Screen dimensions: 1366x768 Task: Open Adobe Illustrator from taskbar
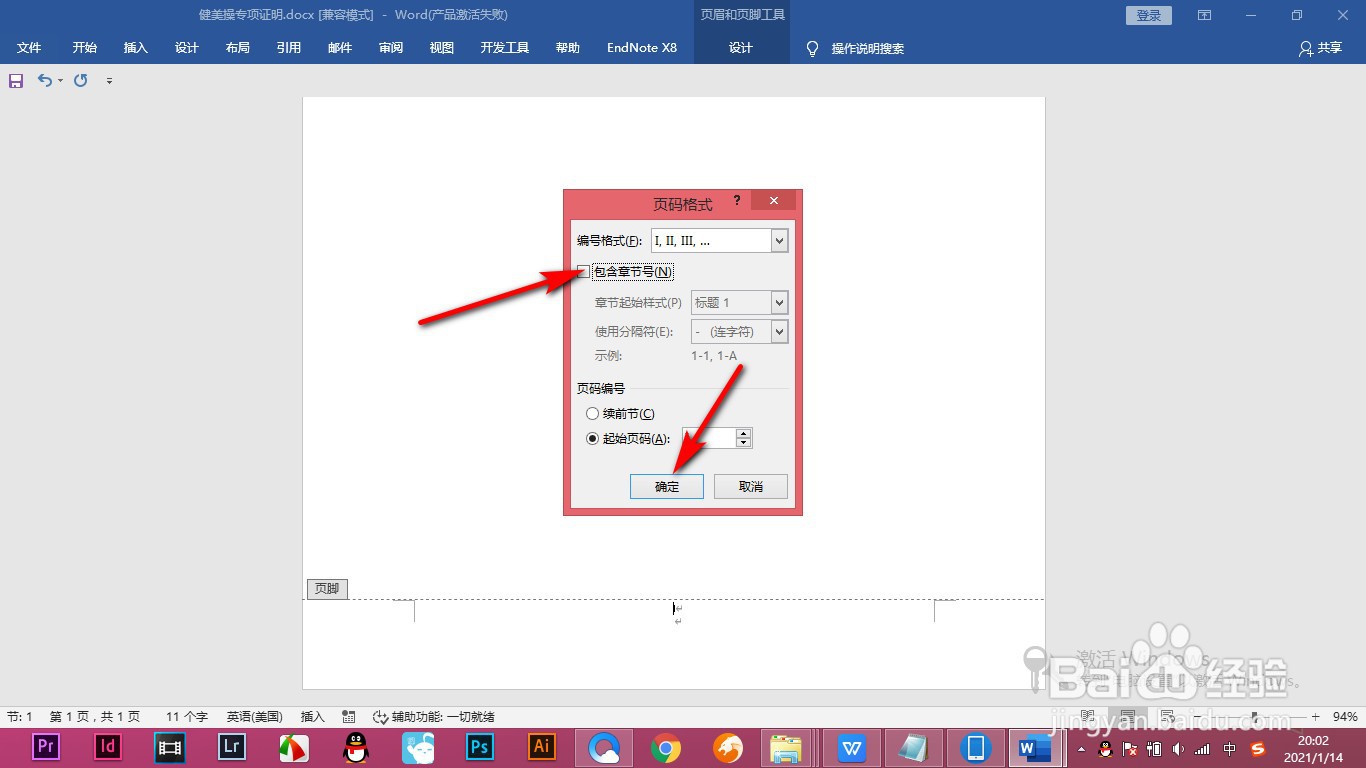tap(542, 747)
